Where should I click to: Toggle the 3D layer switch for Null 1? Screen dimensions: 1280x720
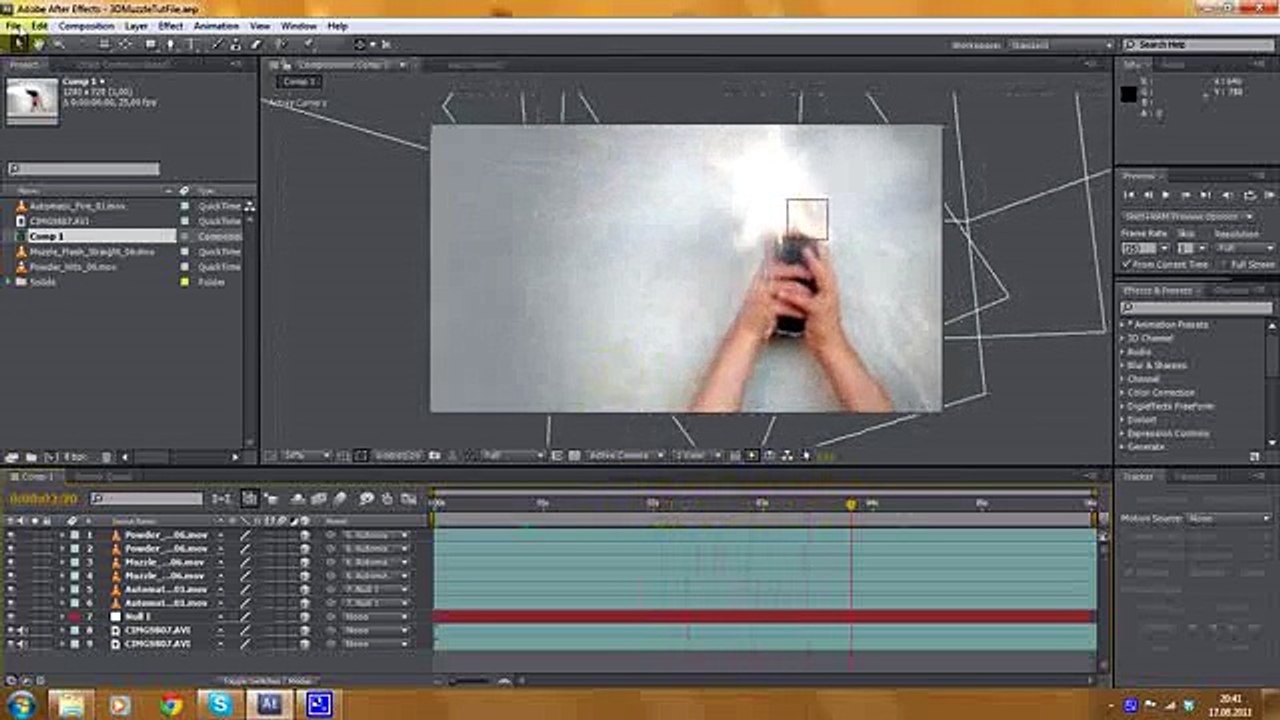click(x=304, y=617)
